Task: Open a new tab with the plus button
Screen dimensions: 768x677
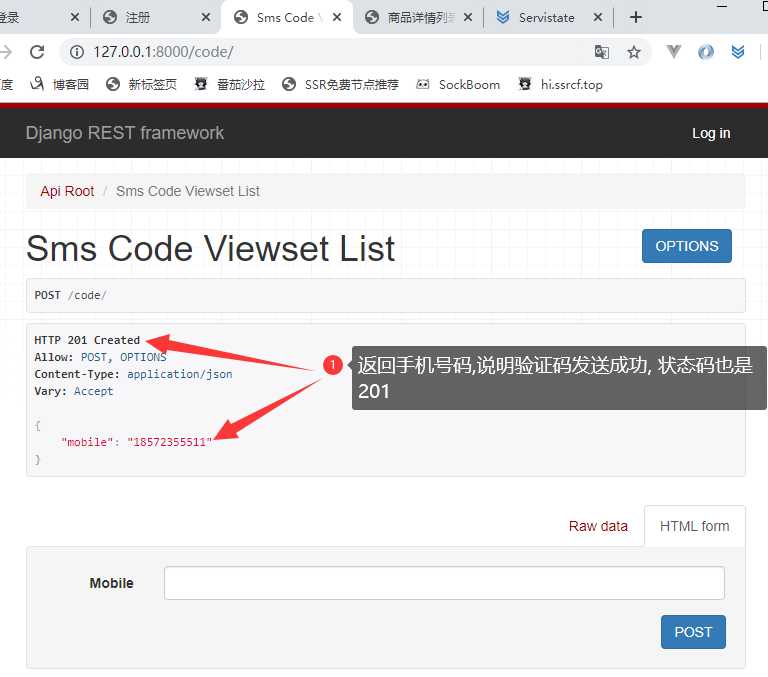Action: coord(636,17)
